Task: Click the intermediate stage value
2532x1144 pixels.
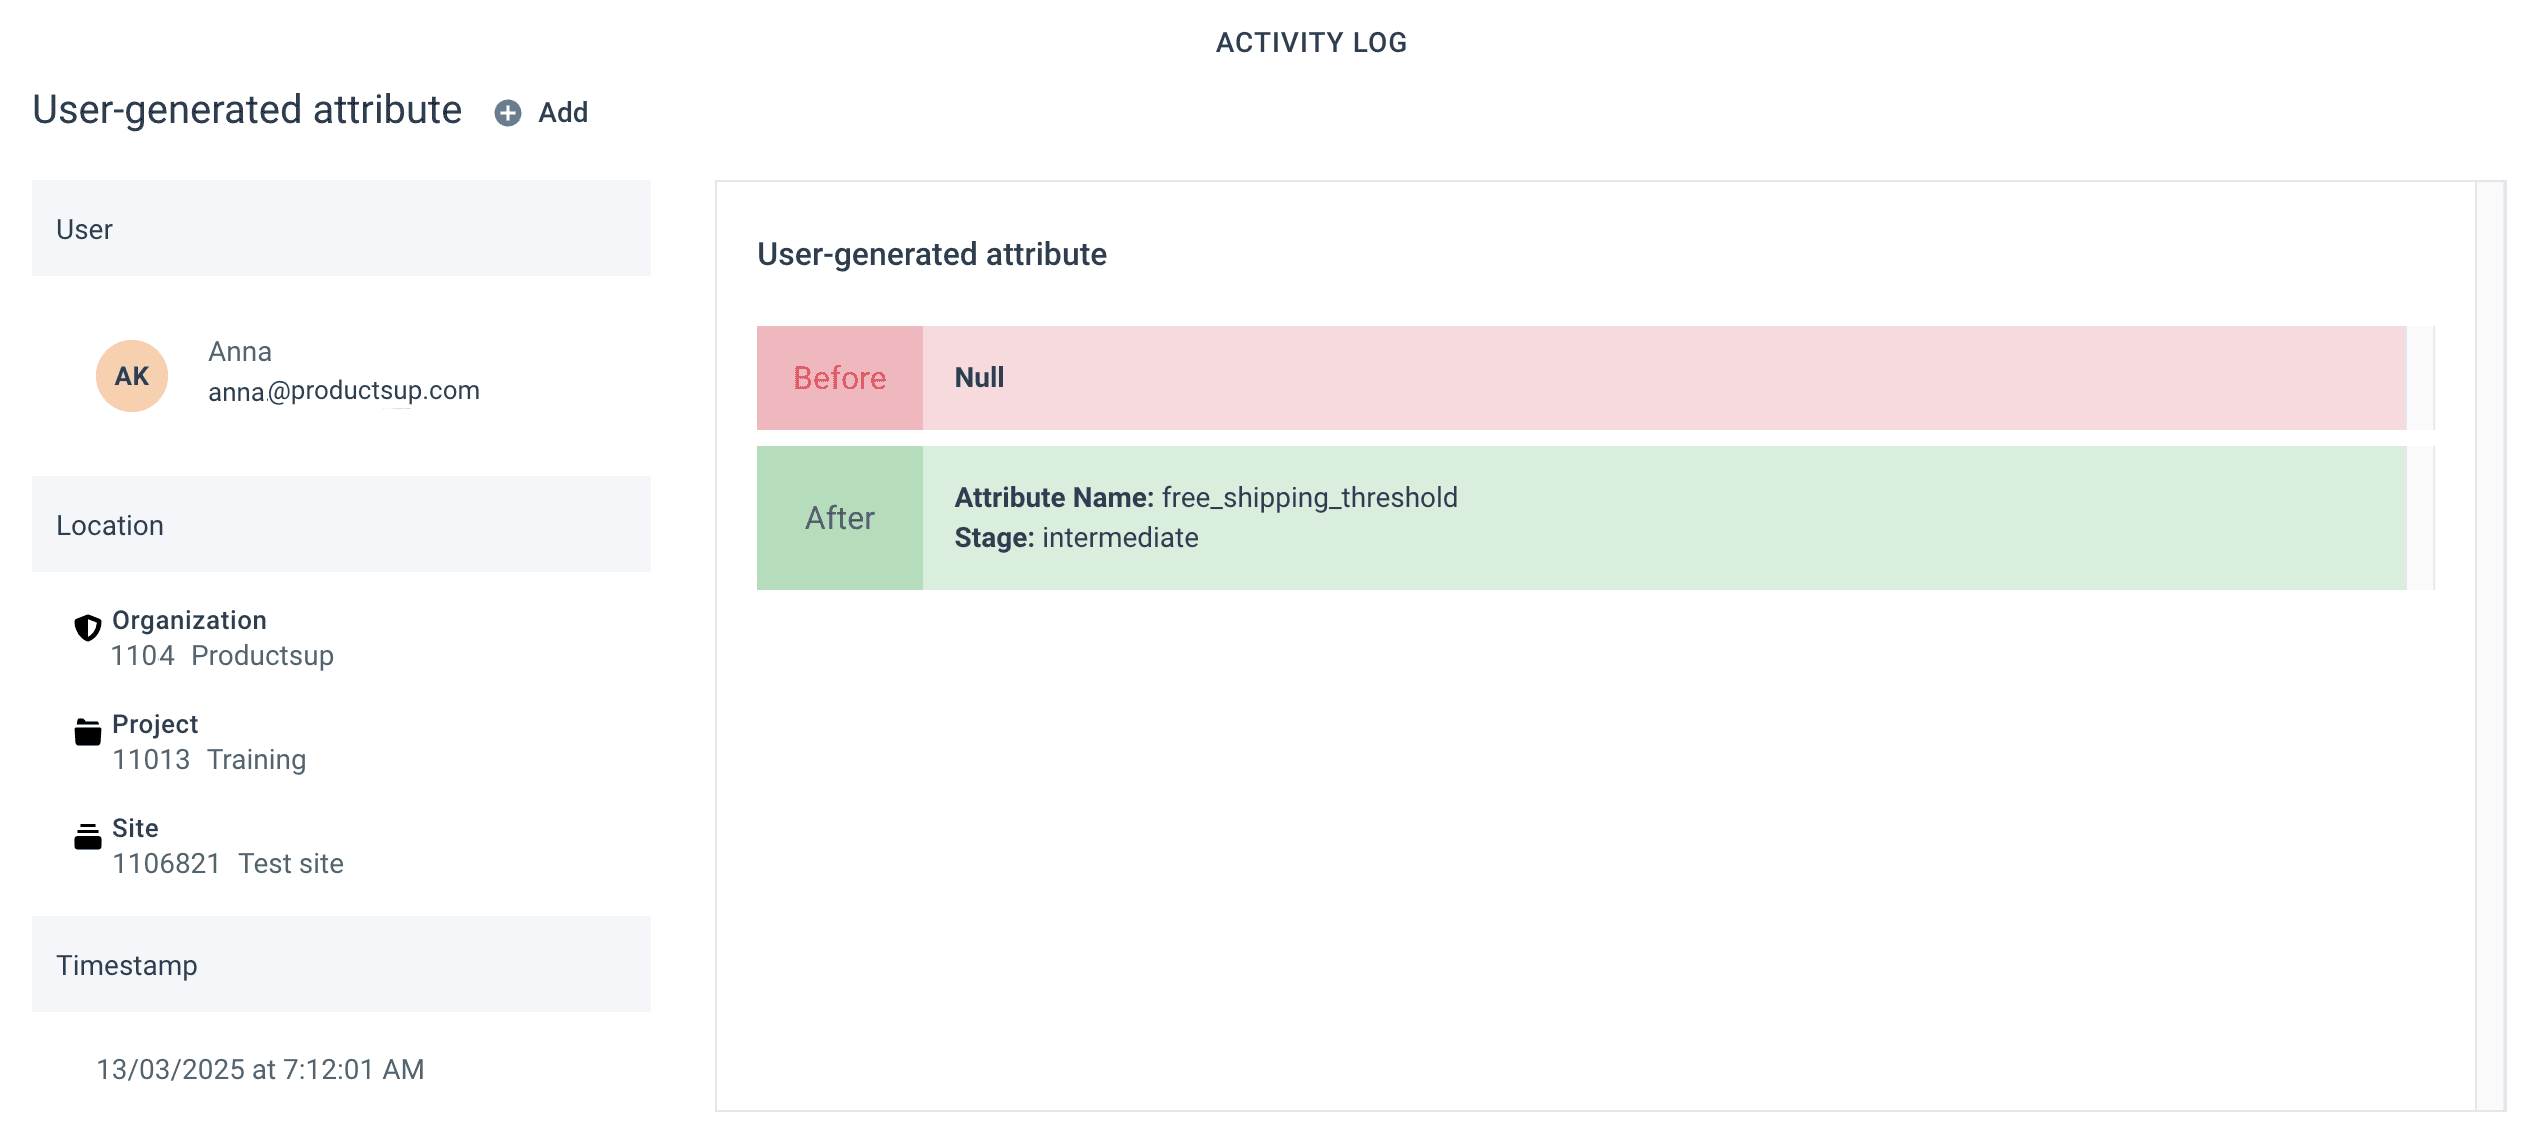Action: [x=1120, y=538]
